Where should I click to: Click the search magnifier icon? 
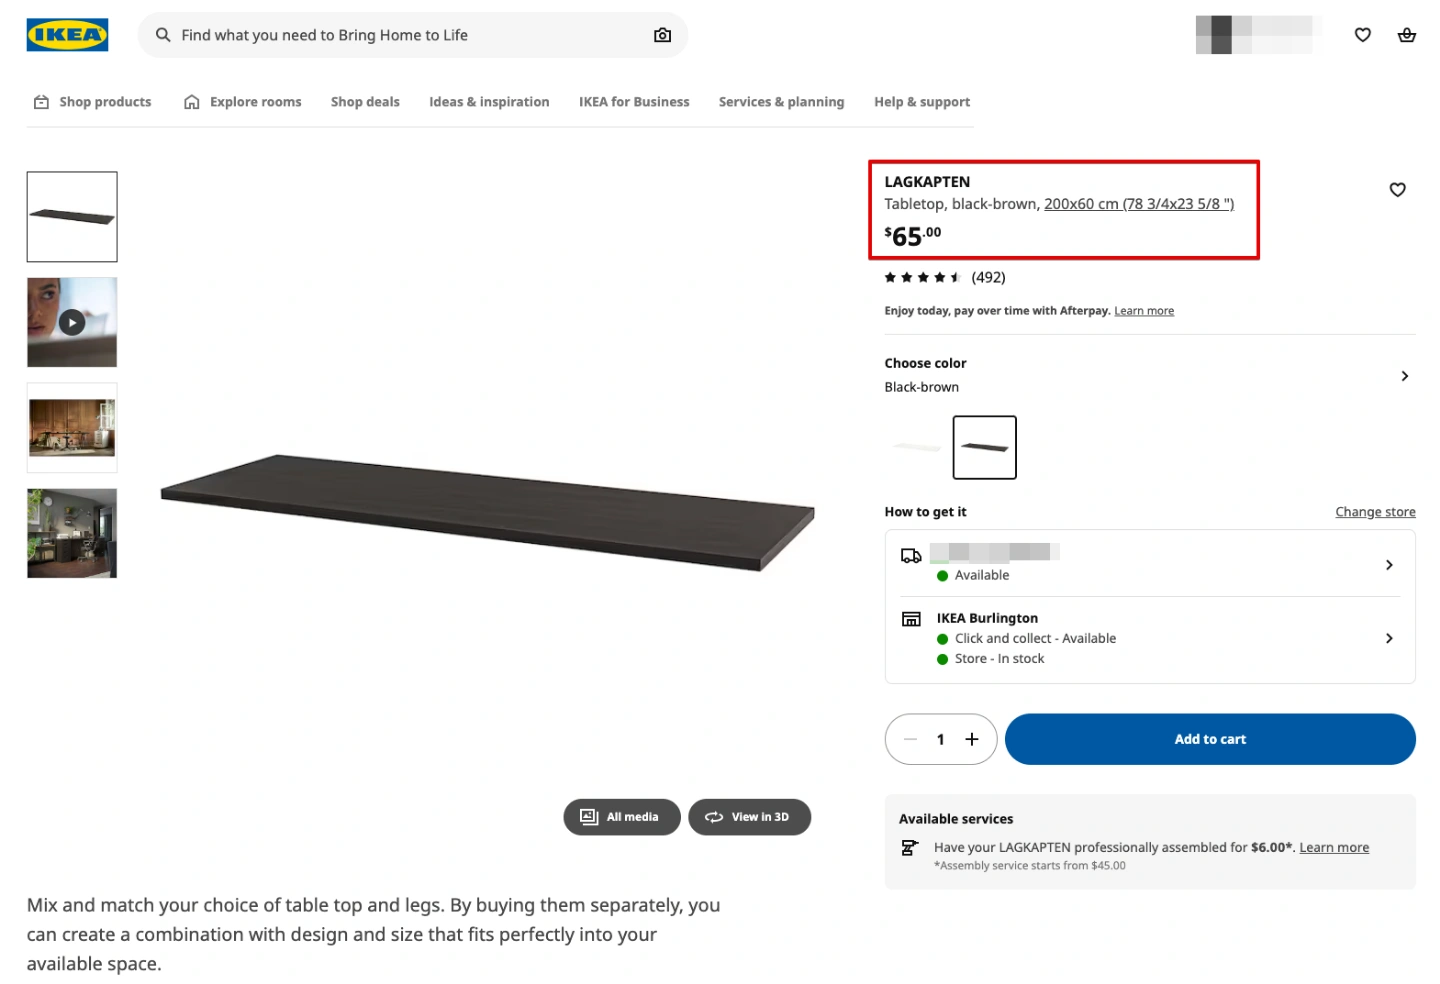[x=163, y=35]
